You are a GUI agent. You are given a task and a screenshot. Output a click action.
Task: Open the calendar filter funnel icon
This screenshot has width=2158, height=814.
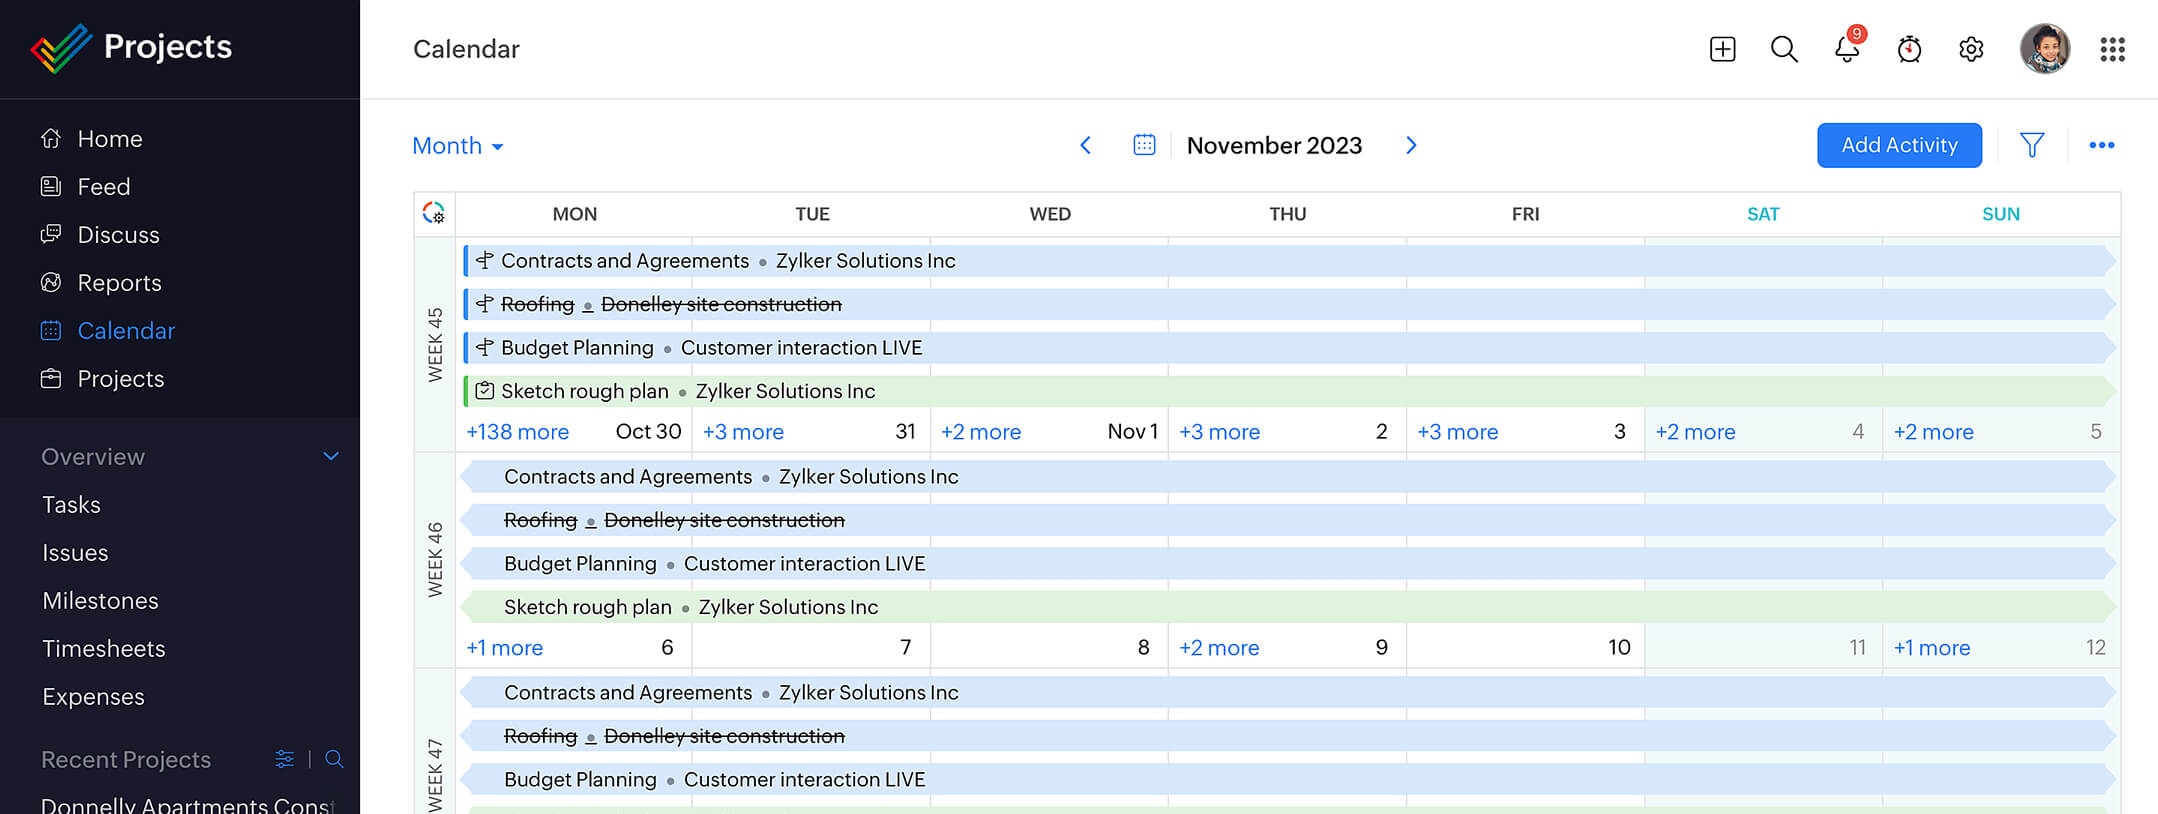2031,146
